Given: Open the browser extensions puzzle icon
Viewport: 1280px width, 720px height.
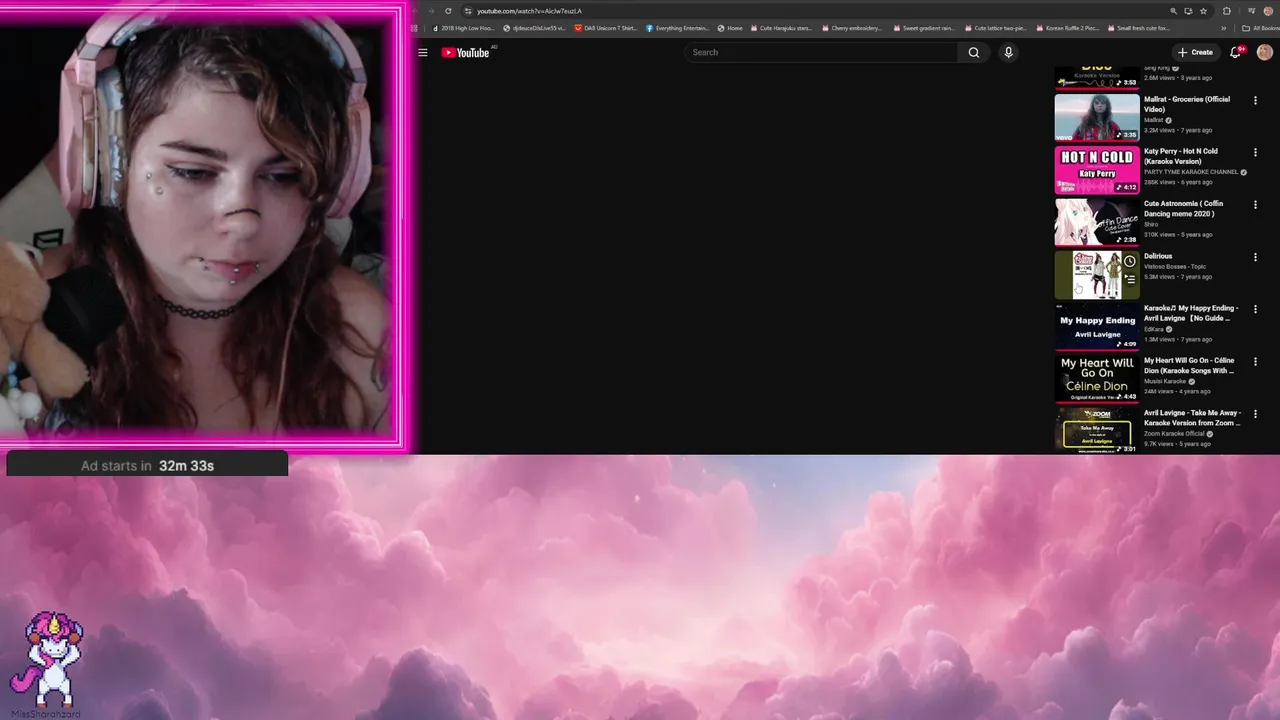Looking at the screenshot, I should coord(1227,11).
